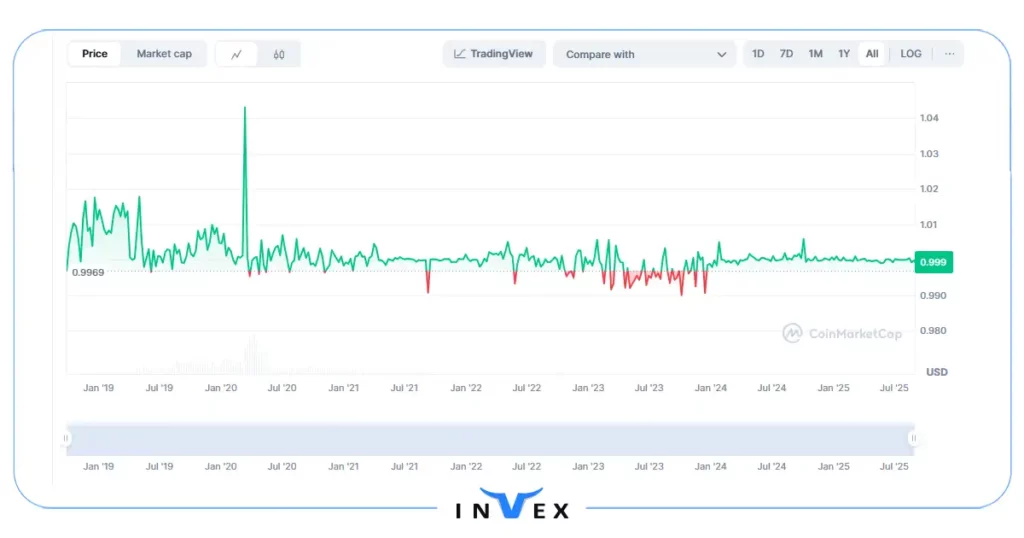Click the green 0.999 current price tag

[x=933, y=262]
